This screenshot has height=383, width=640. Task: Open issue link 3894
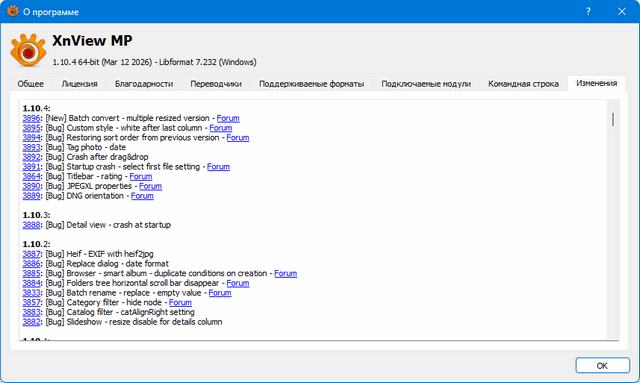point(31,138)
